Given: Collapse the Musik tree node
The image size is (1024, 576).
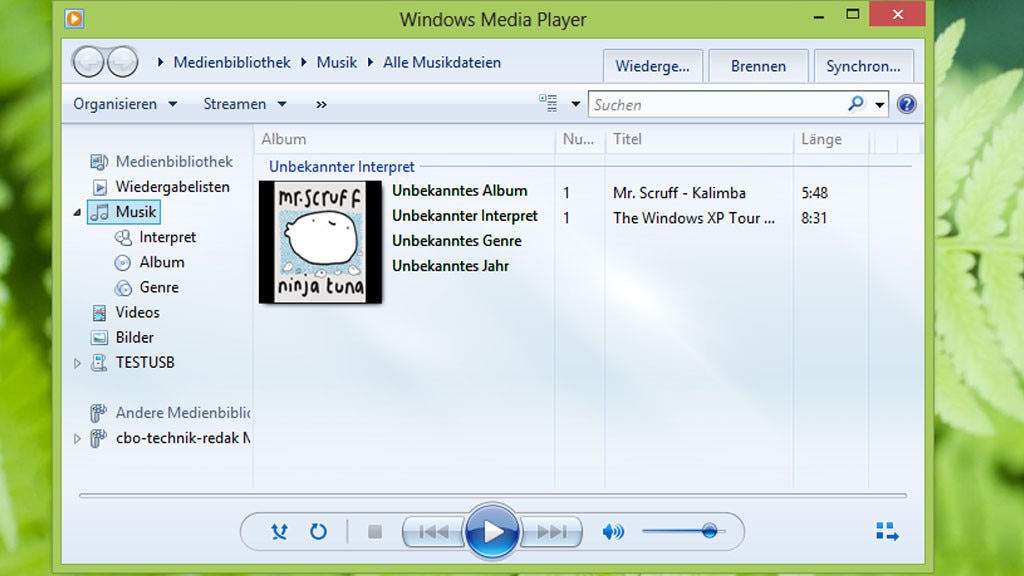Looking at the screenshot, I should point(76,211).
